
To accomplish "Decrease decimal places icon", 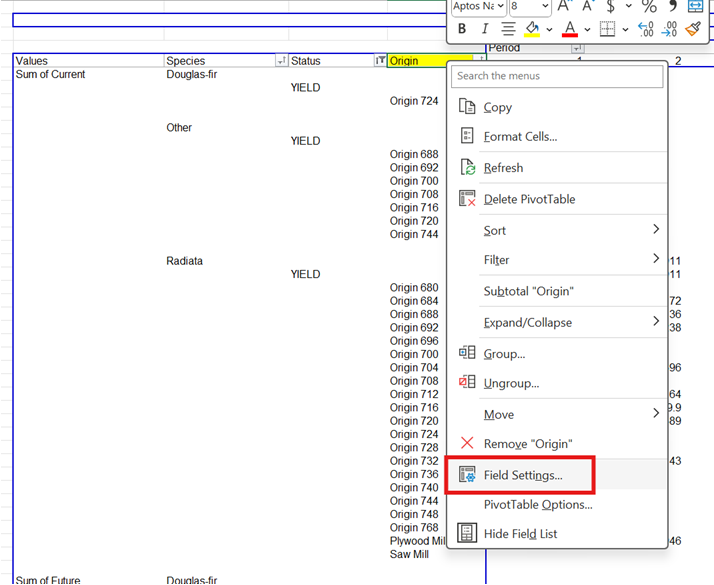I will 669,29.
